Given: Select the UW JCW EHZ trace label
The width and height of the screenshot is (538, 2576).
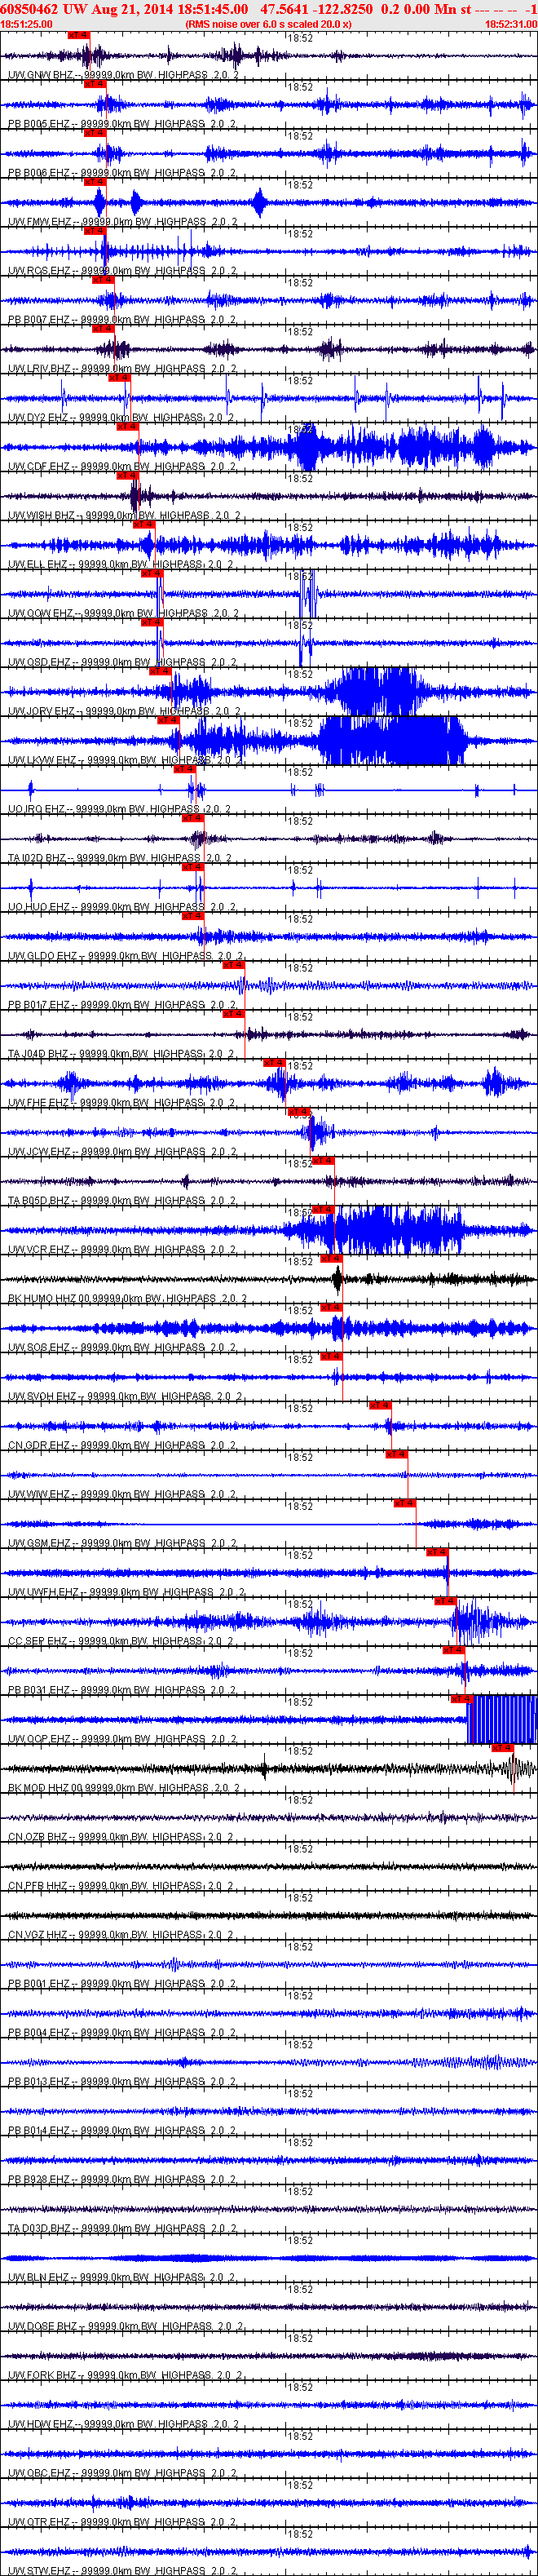Looking at the screenshot, I should click(x=123, y=1153).
